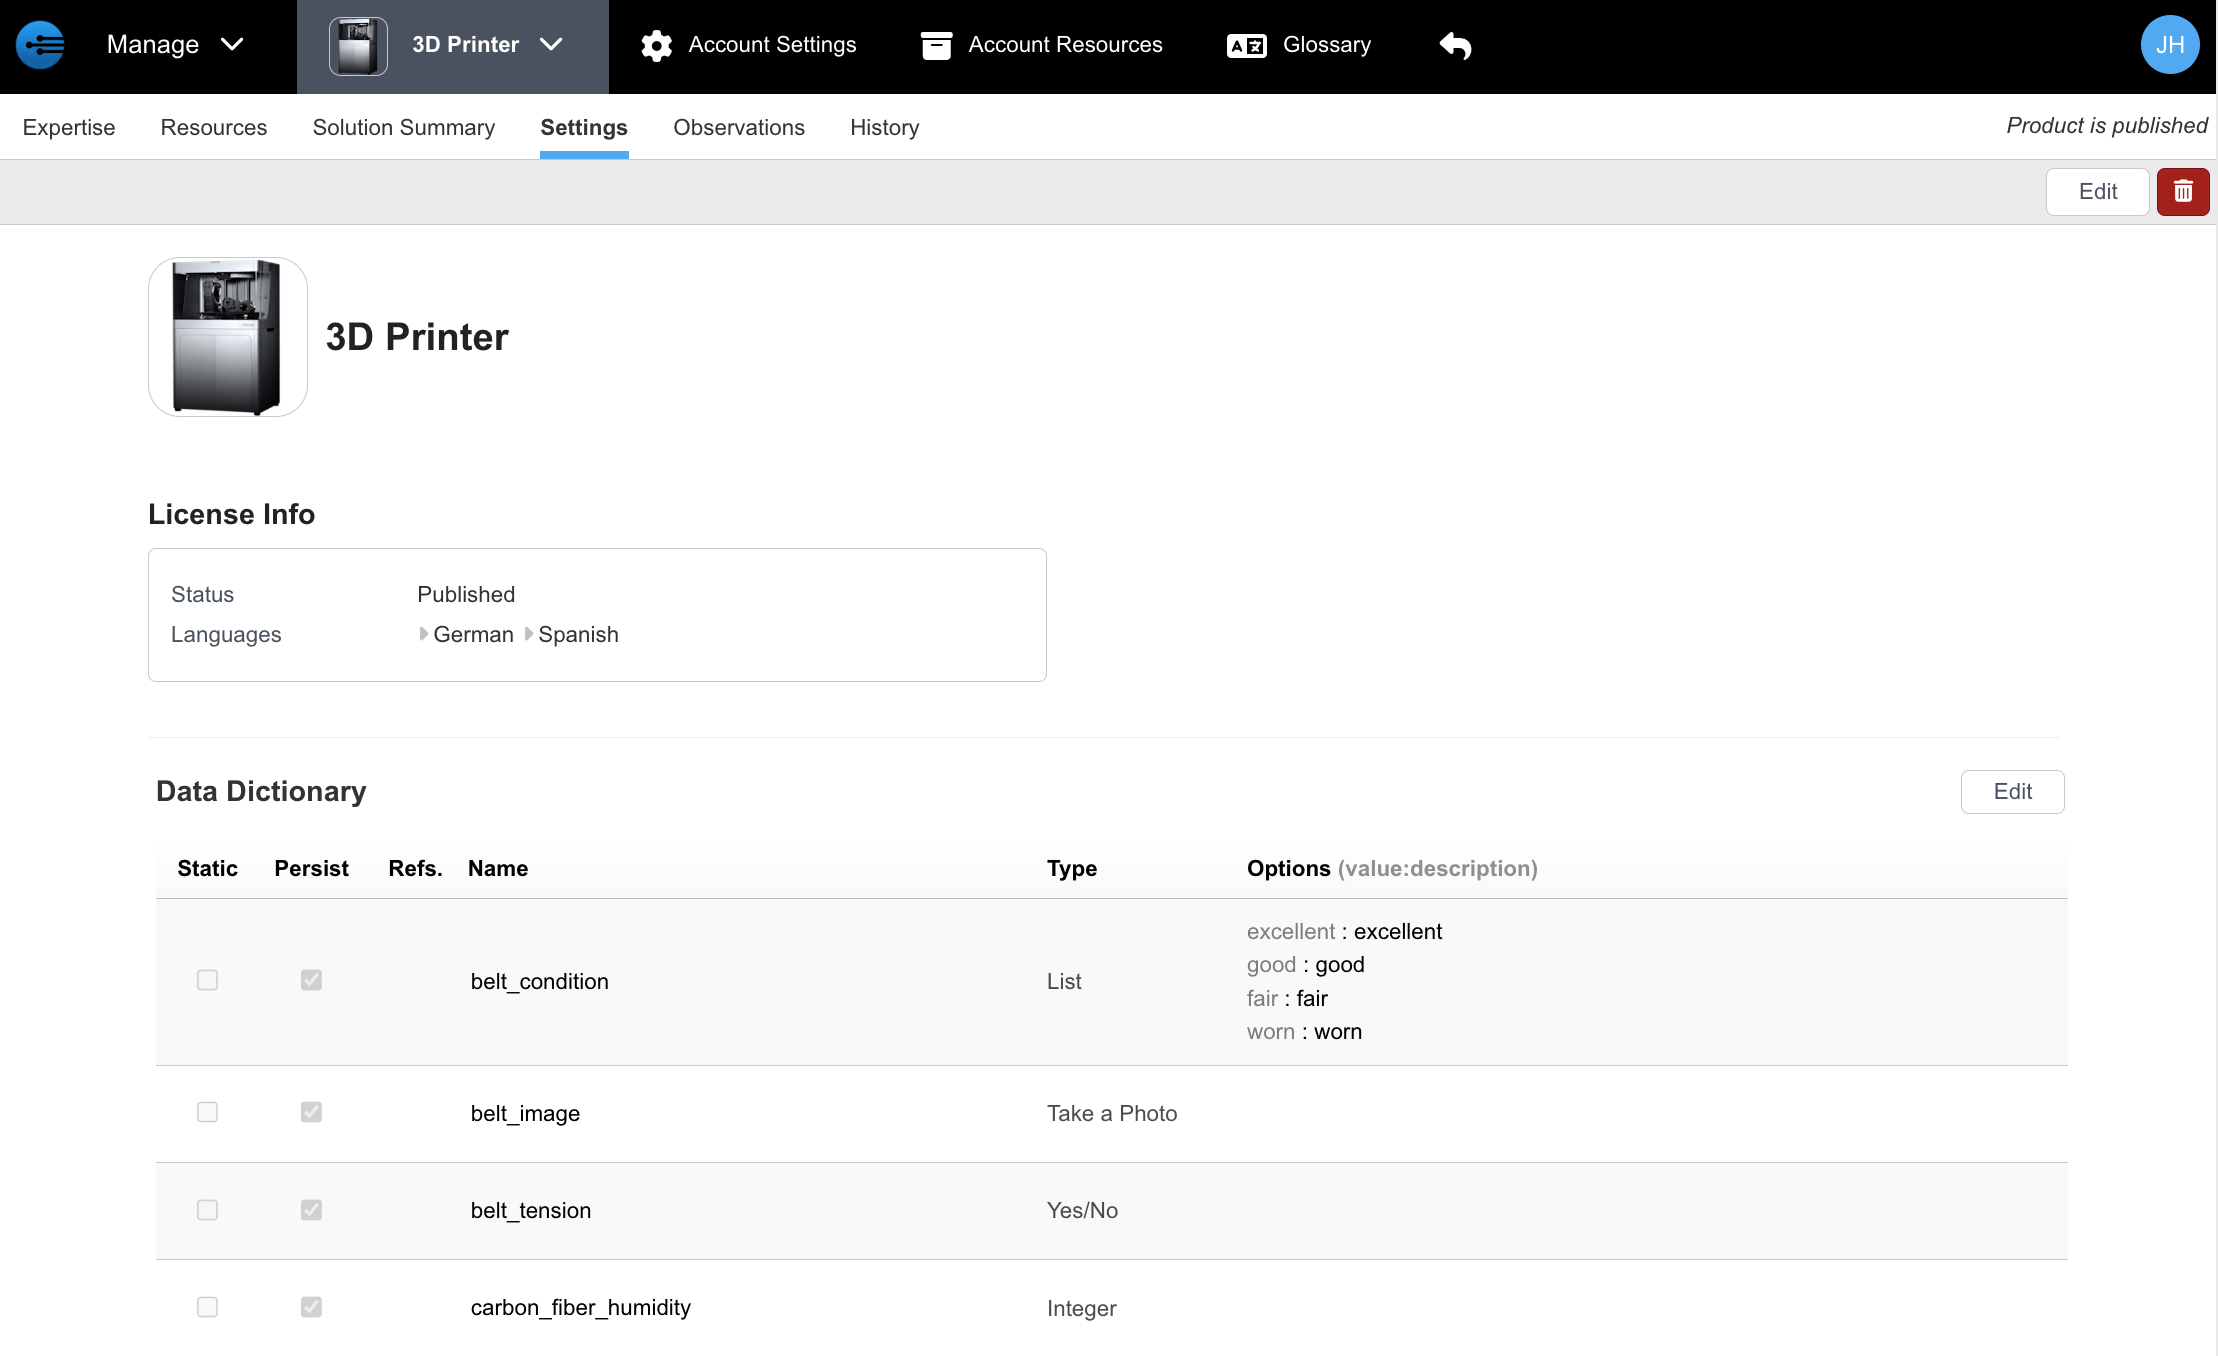Toggle Persist checkbox for belt_image
This screenshot has height=1356, width=2218.
click(x=311, y=1112)
